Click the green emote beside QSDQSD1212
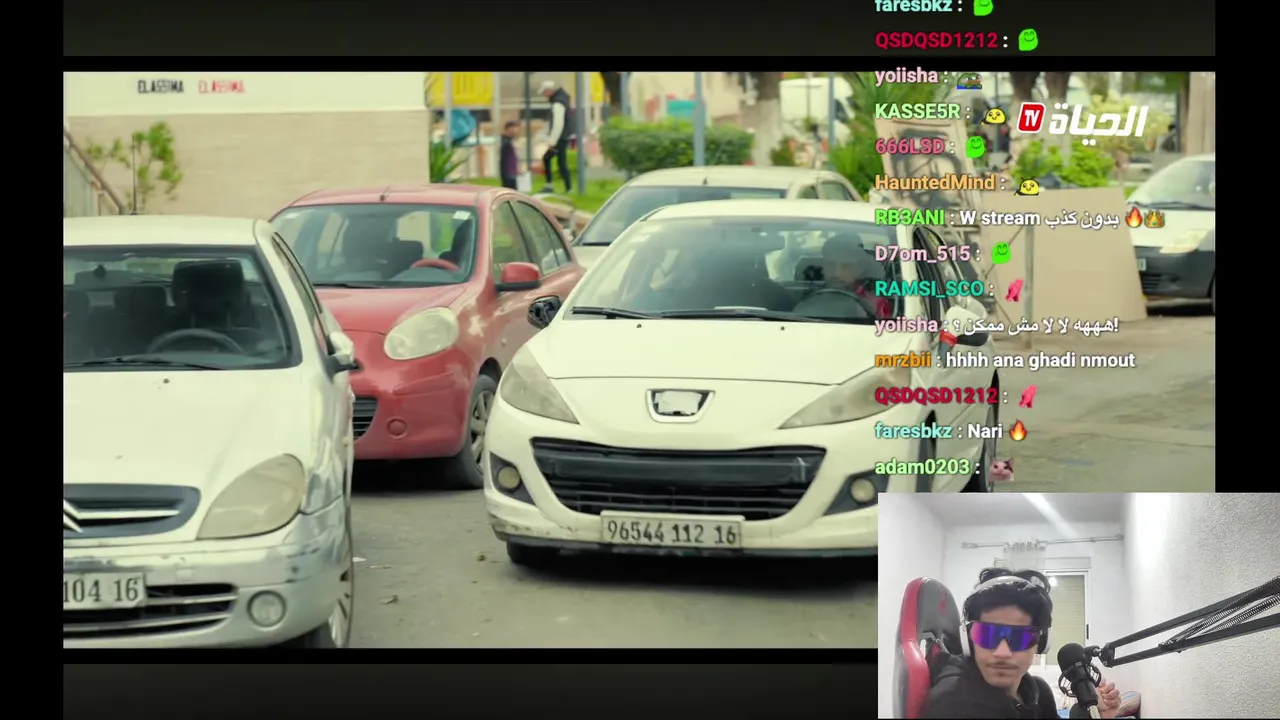 pos(1028,40)
